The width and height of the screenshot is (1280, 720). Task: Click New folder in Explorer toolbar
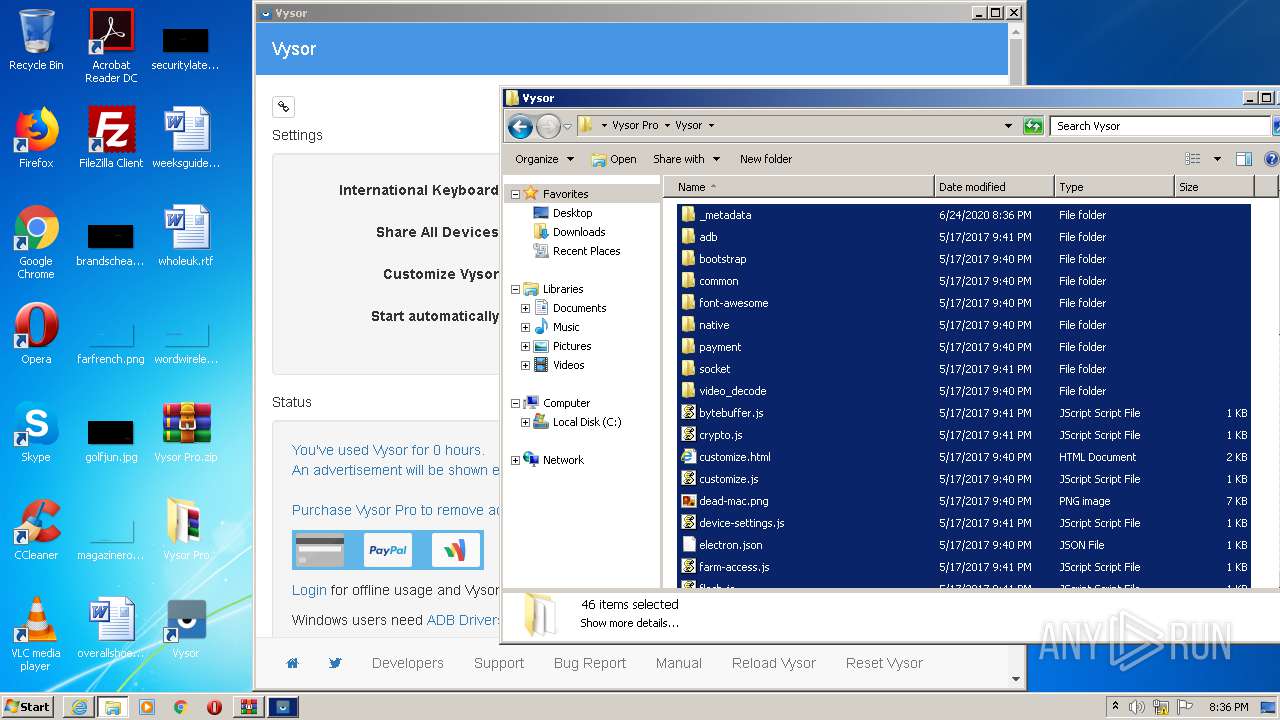[x=766, y=159]
